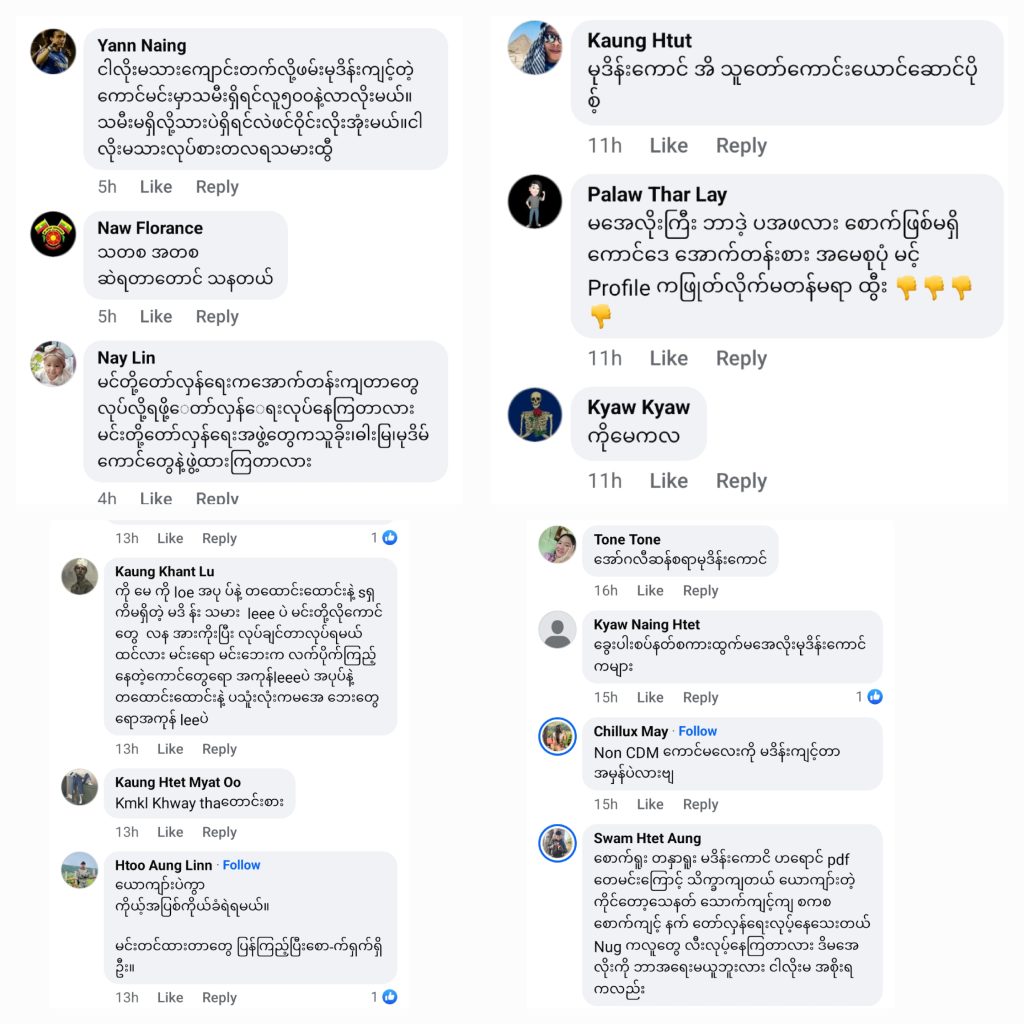This screenshot has width=1024, height=1024.
Task: Click Tone Tone's profile picture
Action: (557, 545)
